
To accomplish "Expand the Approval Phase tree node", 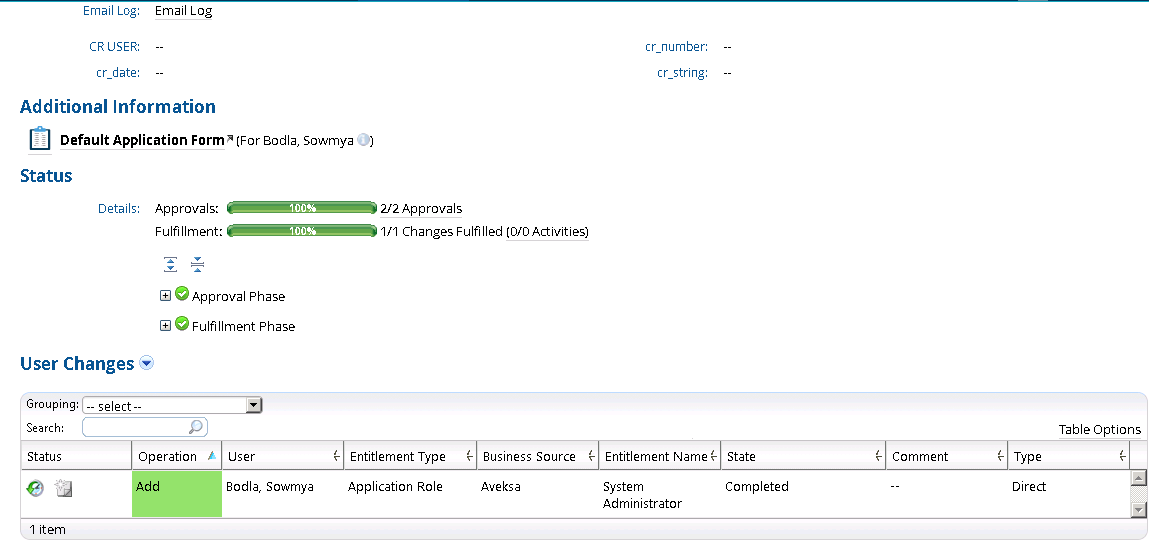I will coord(166,296).
